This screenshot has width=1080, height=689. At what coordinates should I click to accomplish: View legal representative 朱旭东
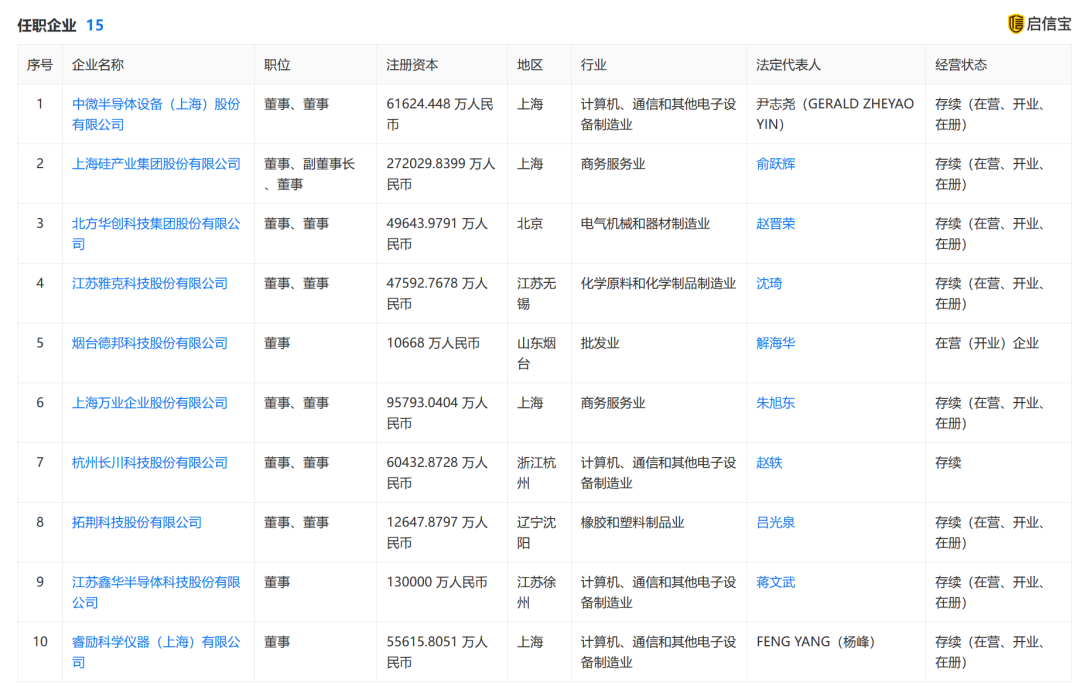click(x=776, y=403)
